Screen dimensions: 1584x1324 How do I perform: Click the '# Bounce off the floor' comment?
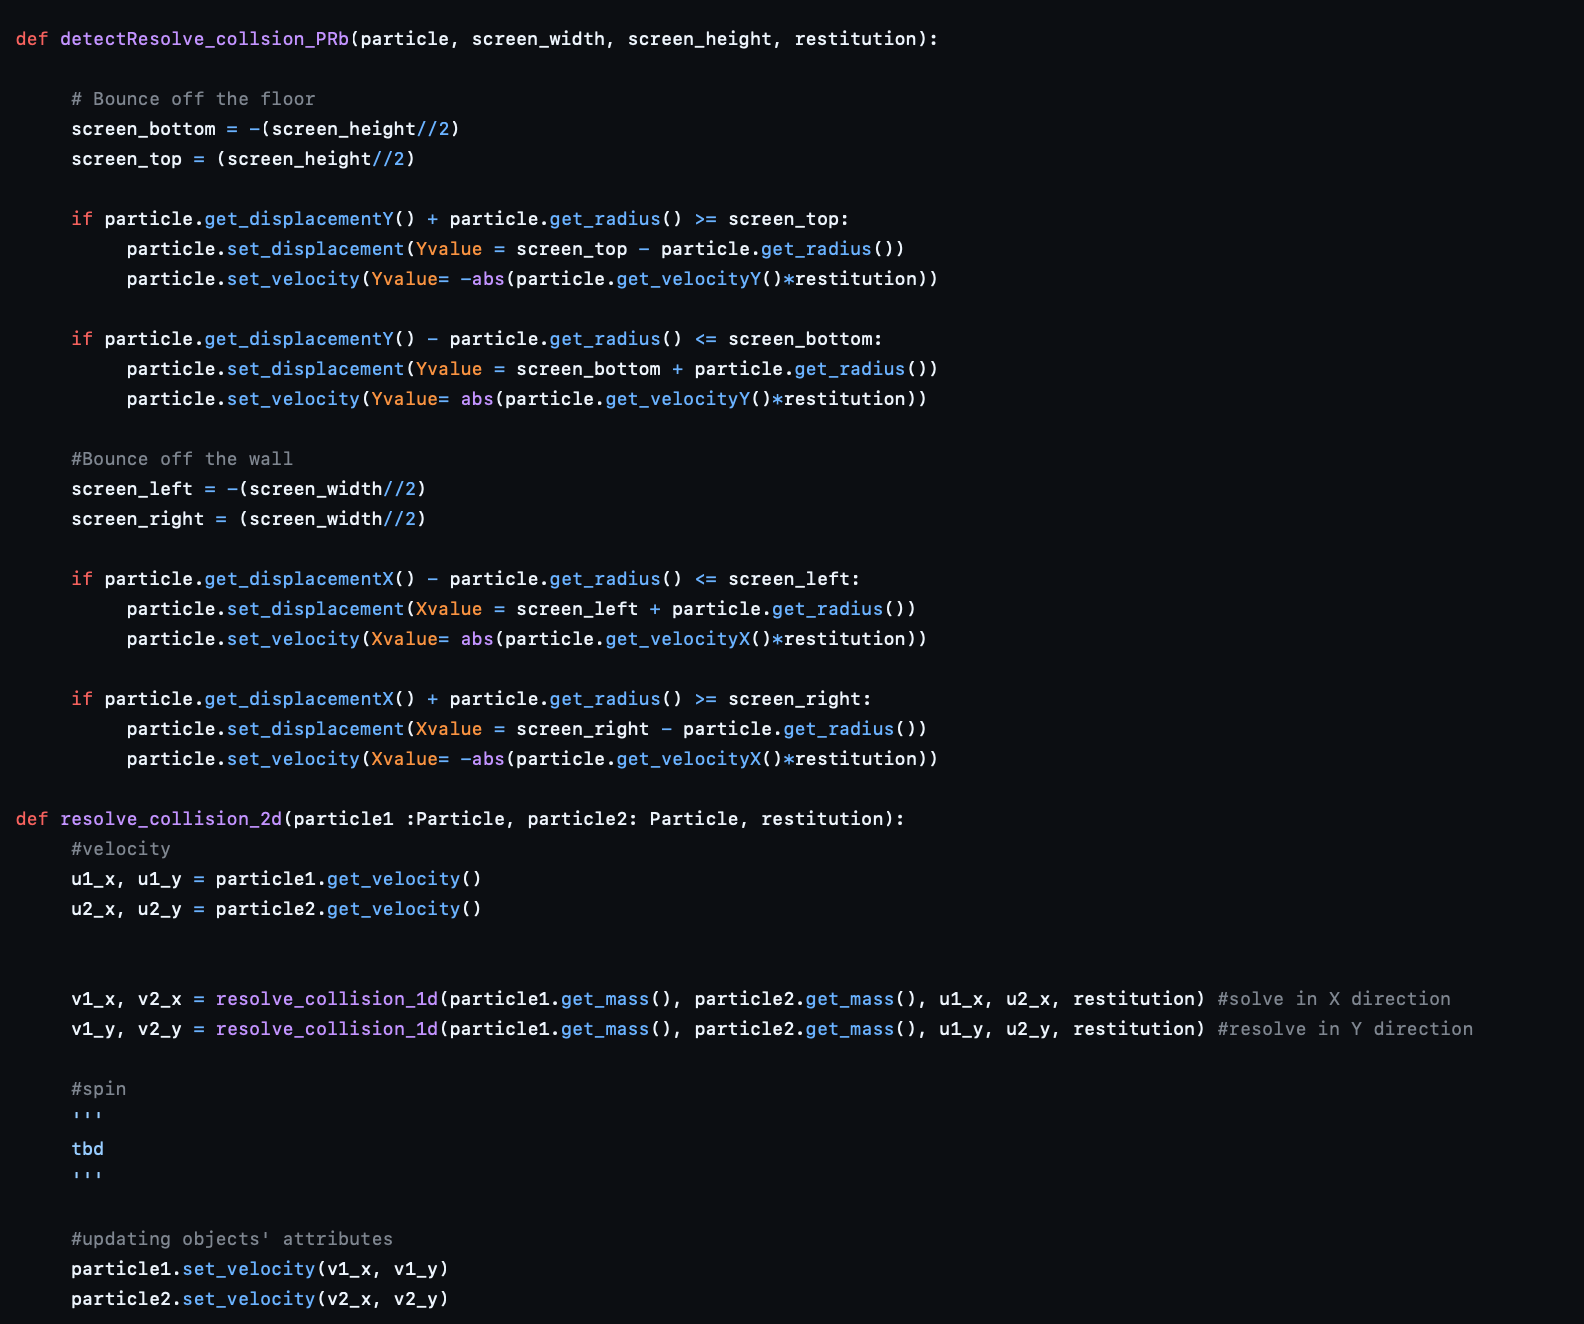(193, 99)
